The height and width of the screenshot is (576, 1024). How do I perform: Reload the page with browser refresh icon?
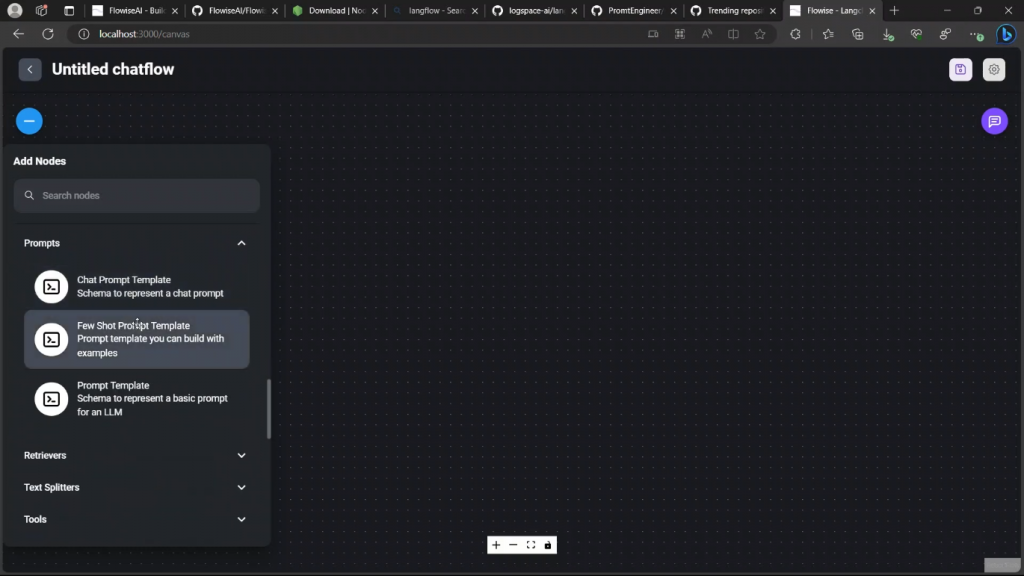(48, 34)
